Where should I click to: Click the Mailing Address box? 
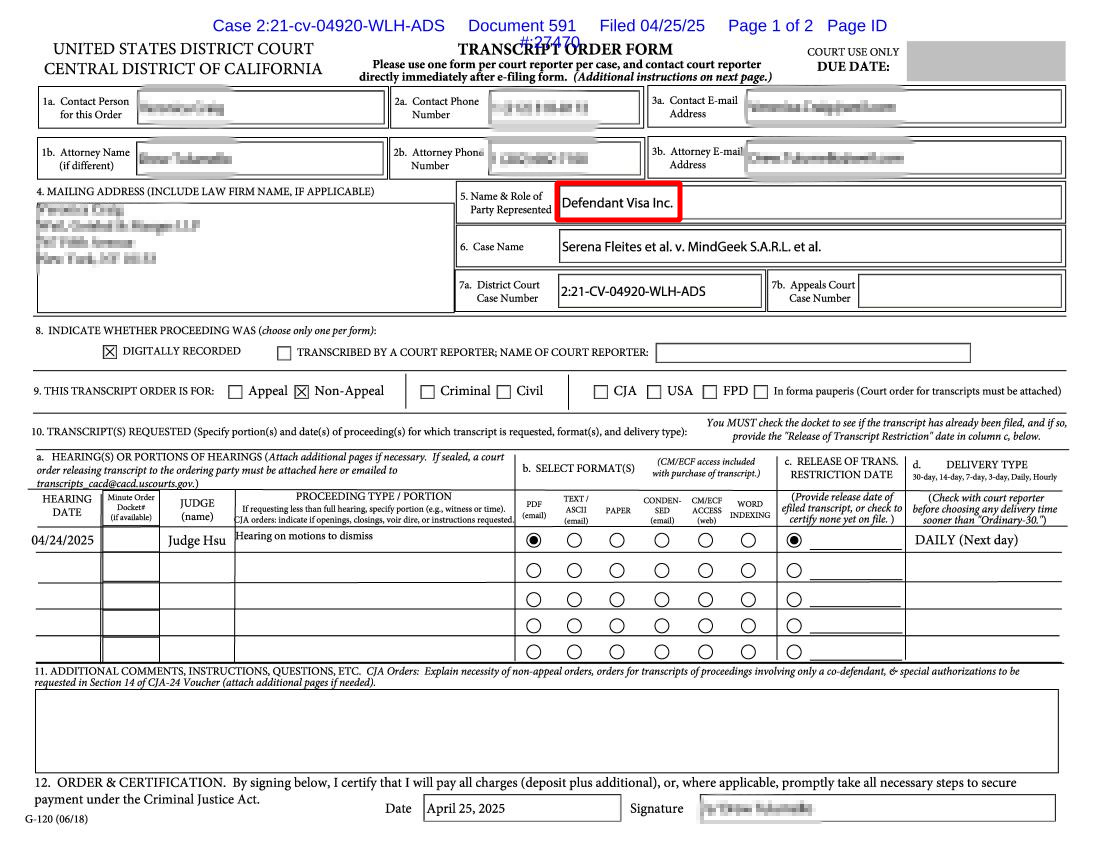pos(246,258)
